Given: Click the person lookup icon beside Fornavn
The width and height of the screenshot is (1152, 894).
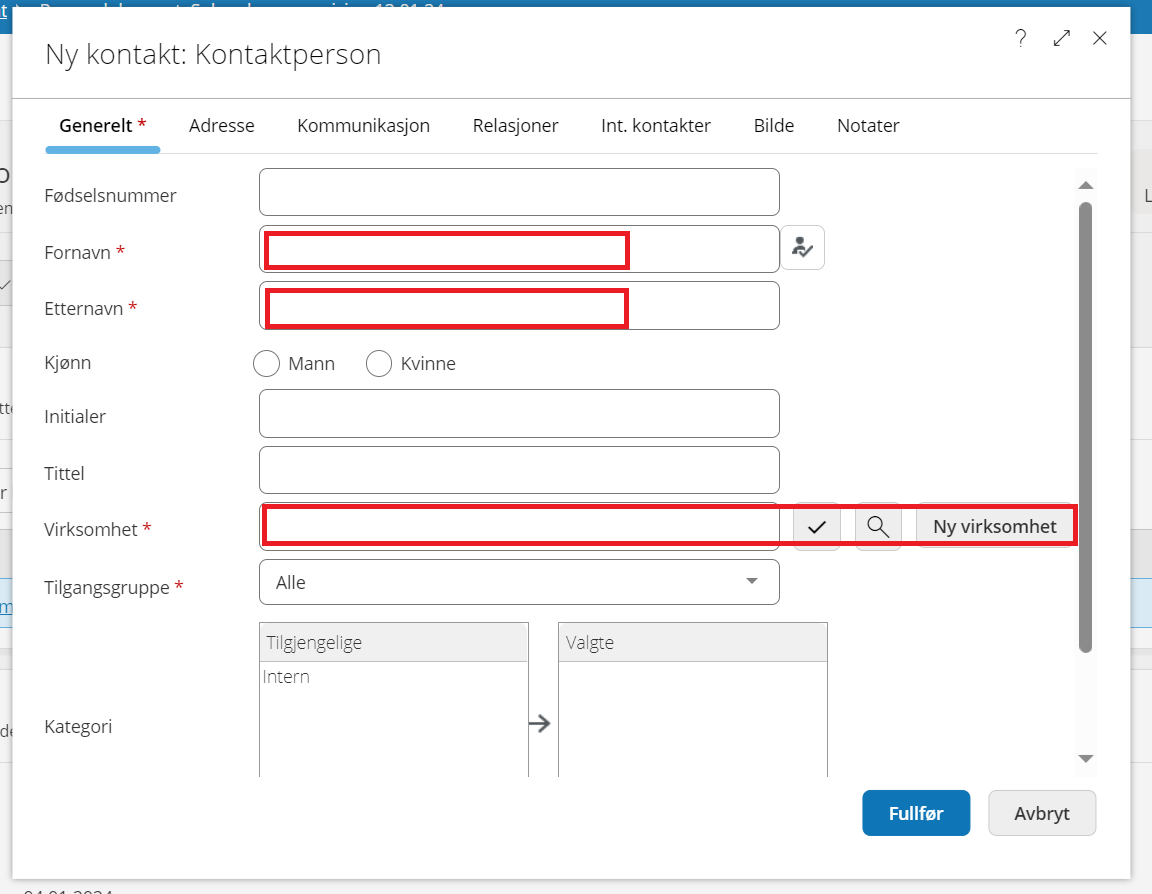Looking at the screenshot, I should (802, 248).
